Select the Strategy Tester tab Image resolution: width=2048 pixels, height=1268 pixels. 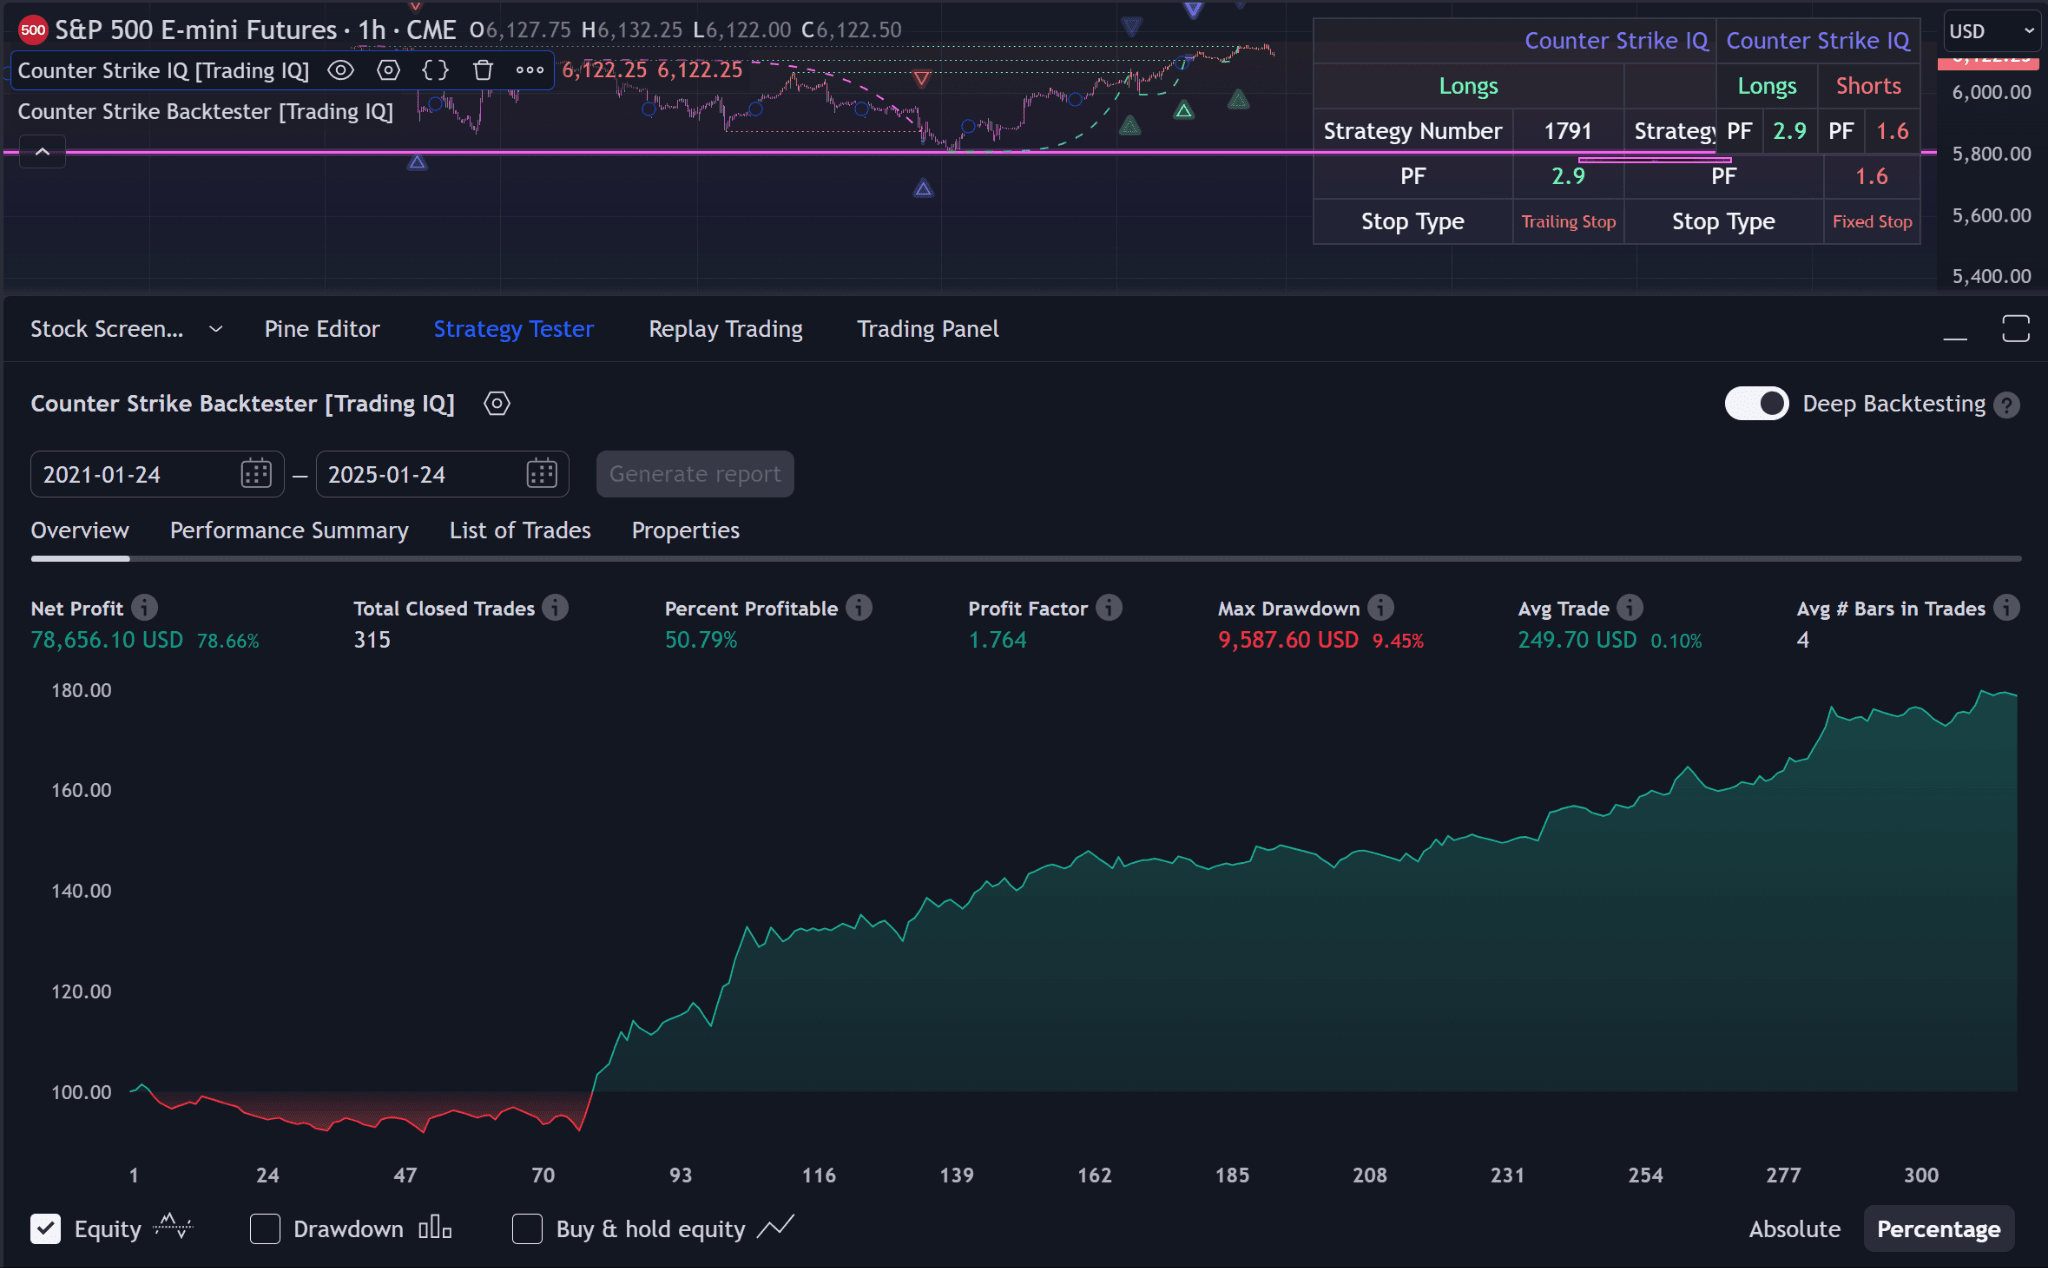514,329
